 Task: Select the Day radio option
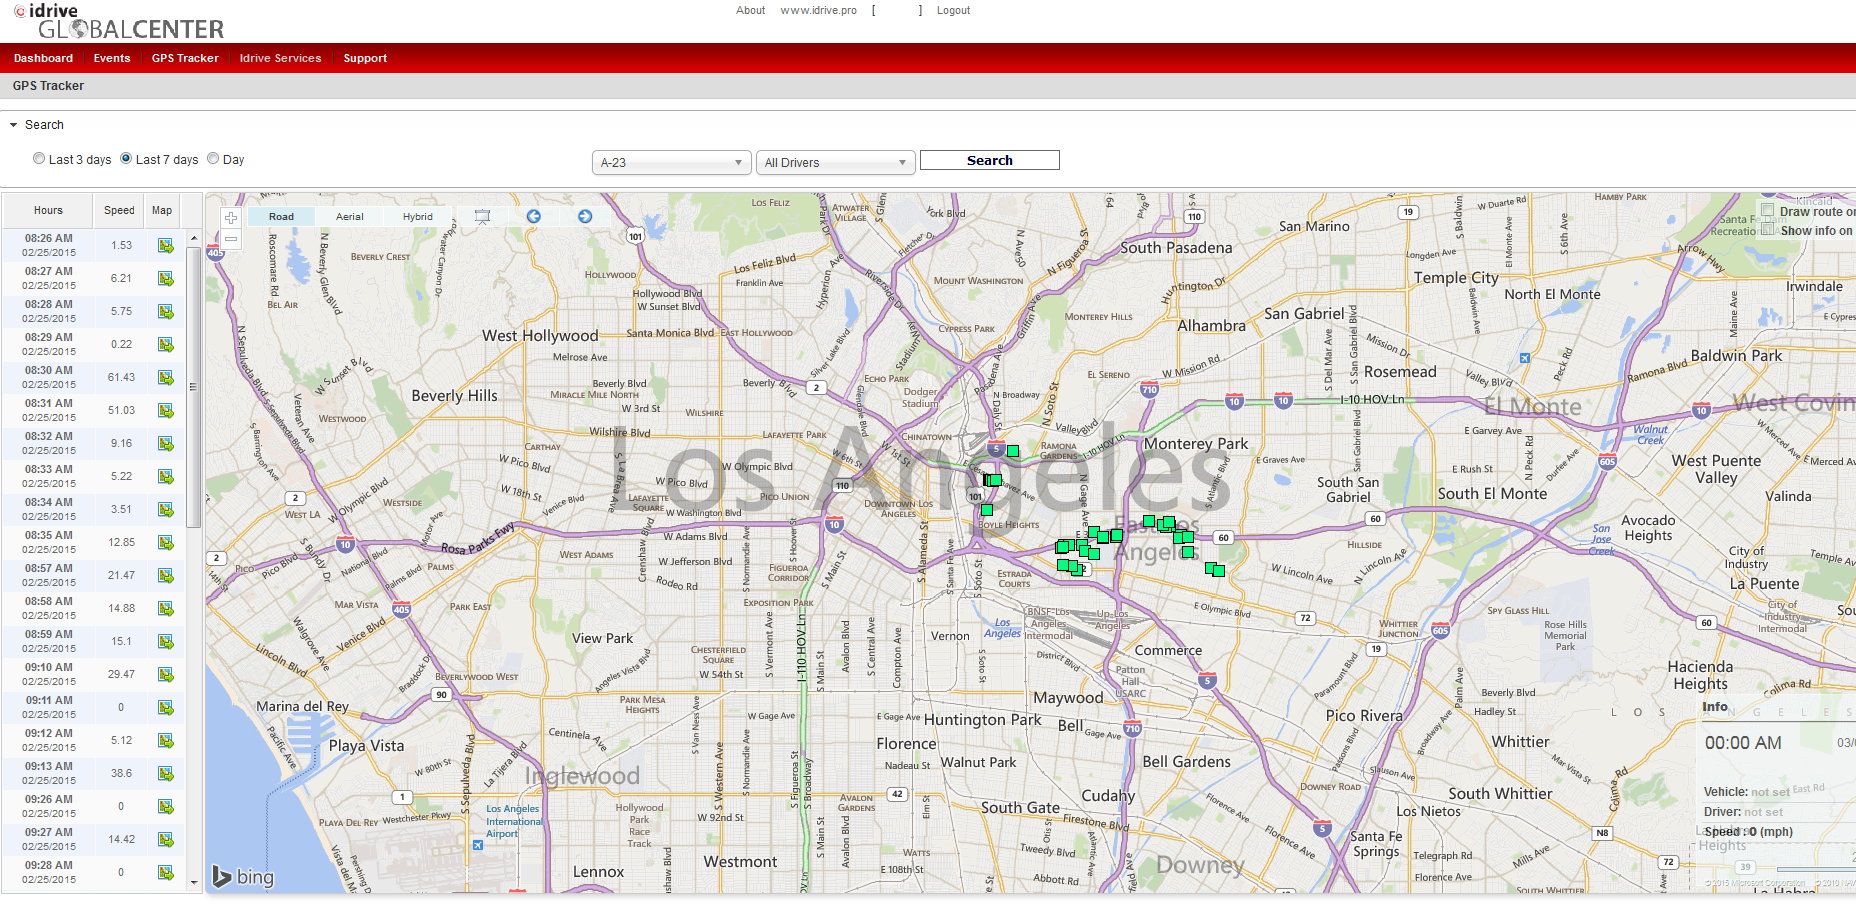click(213, 159)
